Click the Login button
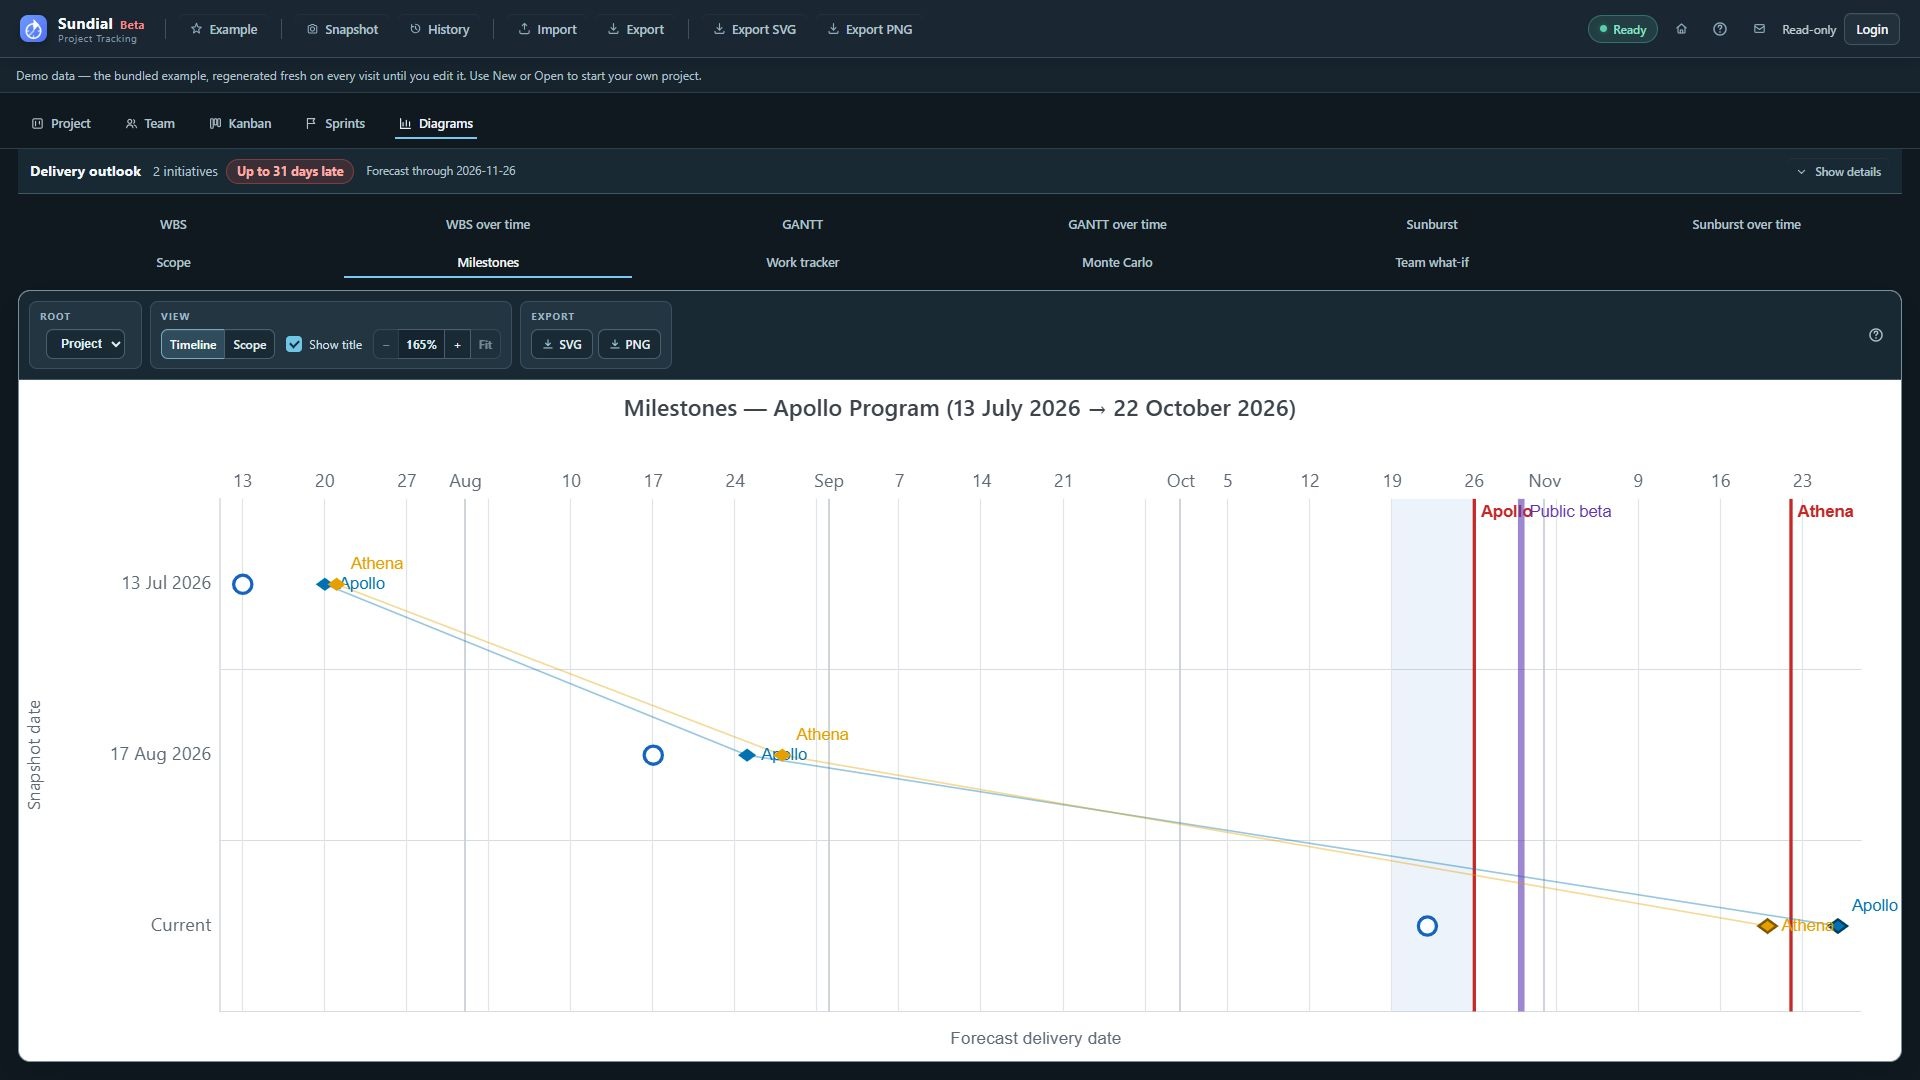This screenshot has width=1920, height=1080. coord(1871,29)
